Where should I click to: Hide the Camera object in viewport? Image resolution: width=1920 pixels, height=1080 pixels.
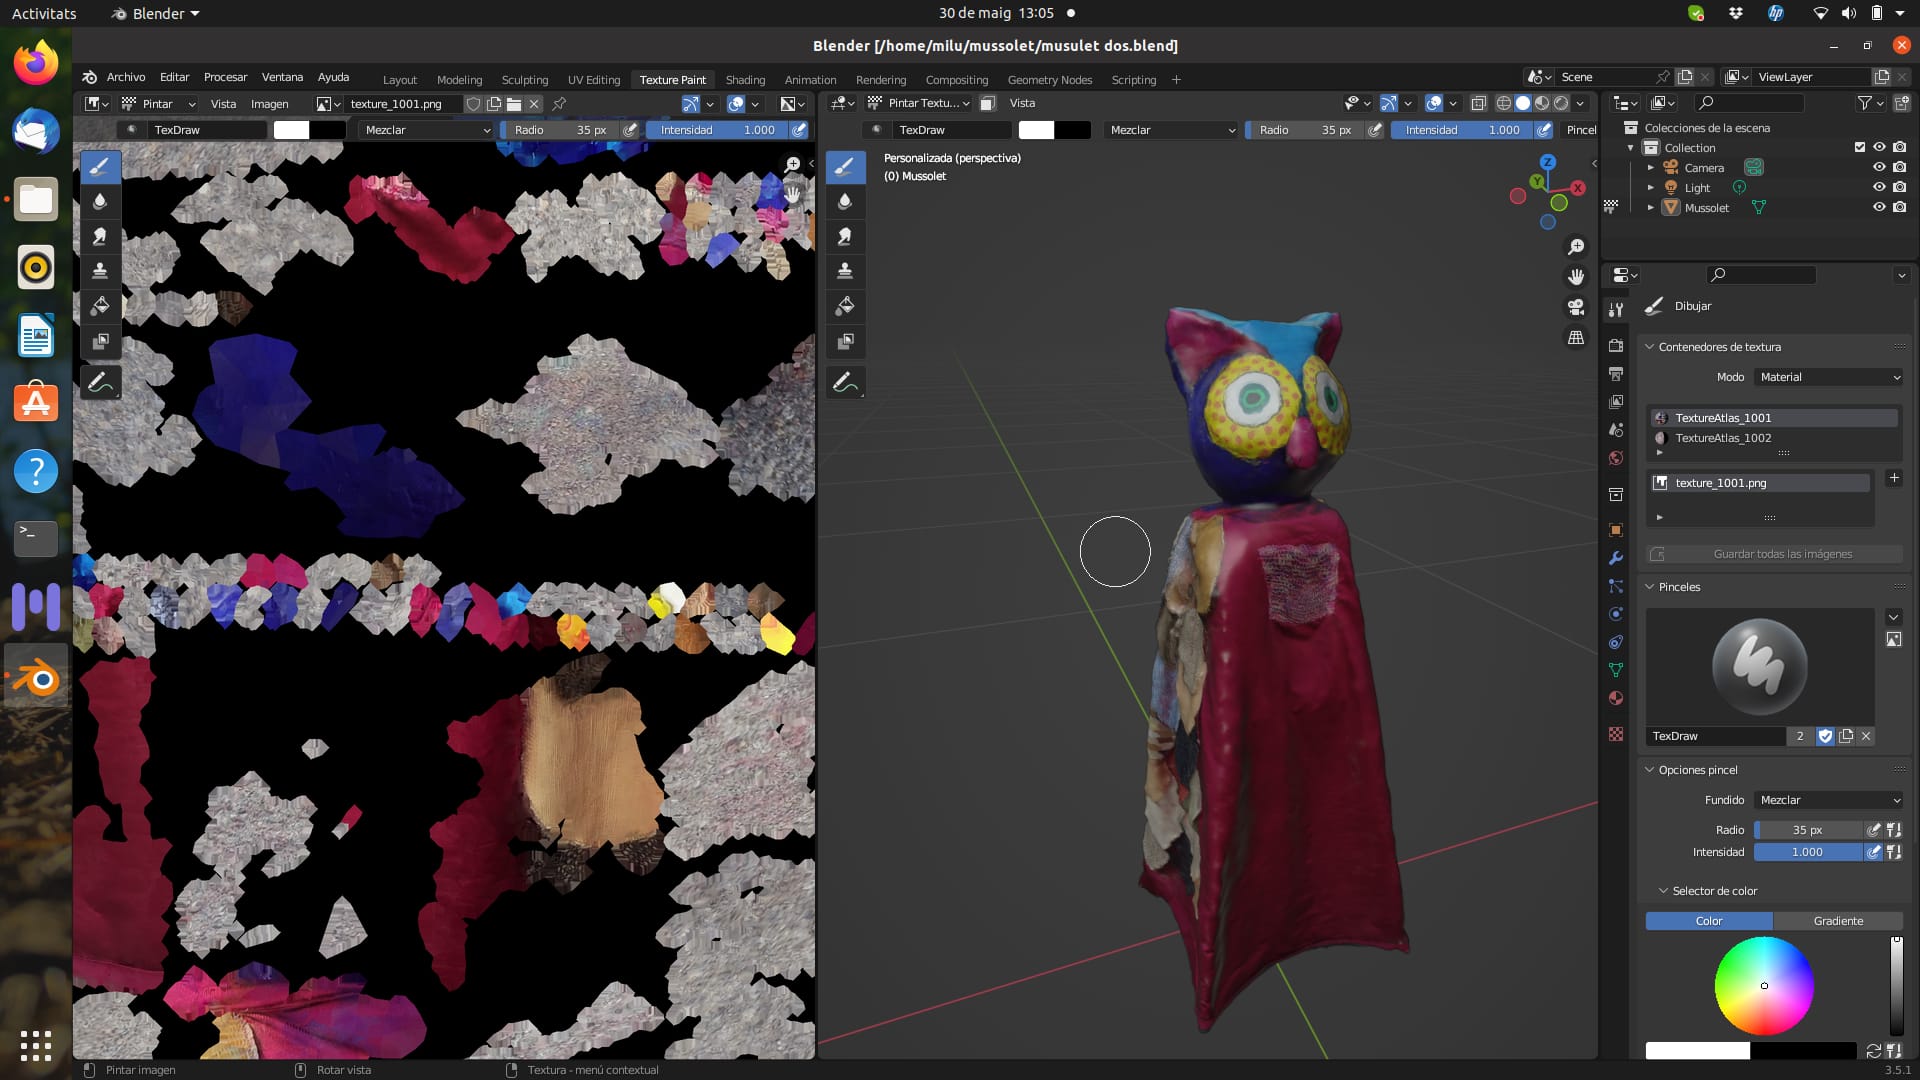click(1879, 167)
